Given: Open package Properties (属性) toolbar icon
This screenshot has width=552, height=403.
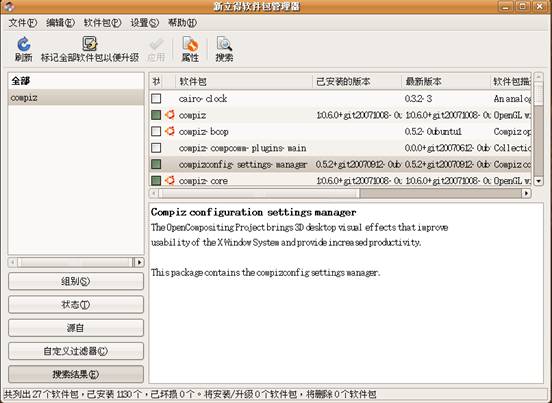Looking at the screenshot, I should 190,44.
